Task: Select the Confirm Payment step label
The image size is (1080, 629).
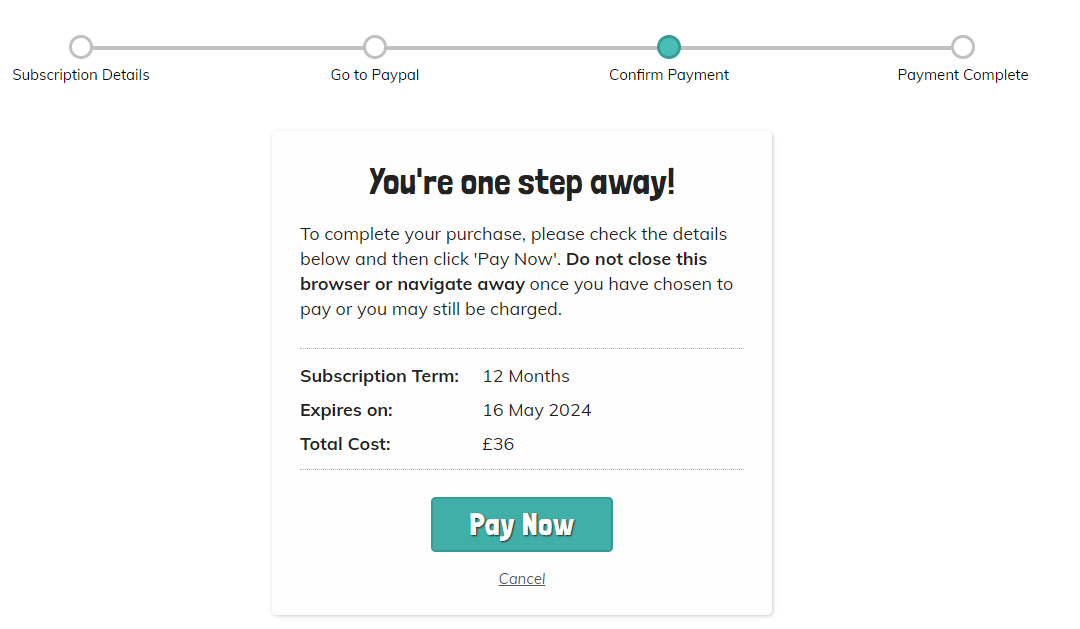Action: (669, 75)
